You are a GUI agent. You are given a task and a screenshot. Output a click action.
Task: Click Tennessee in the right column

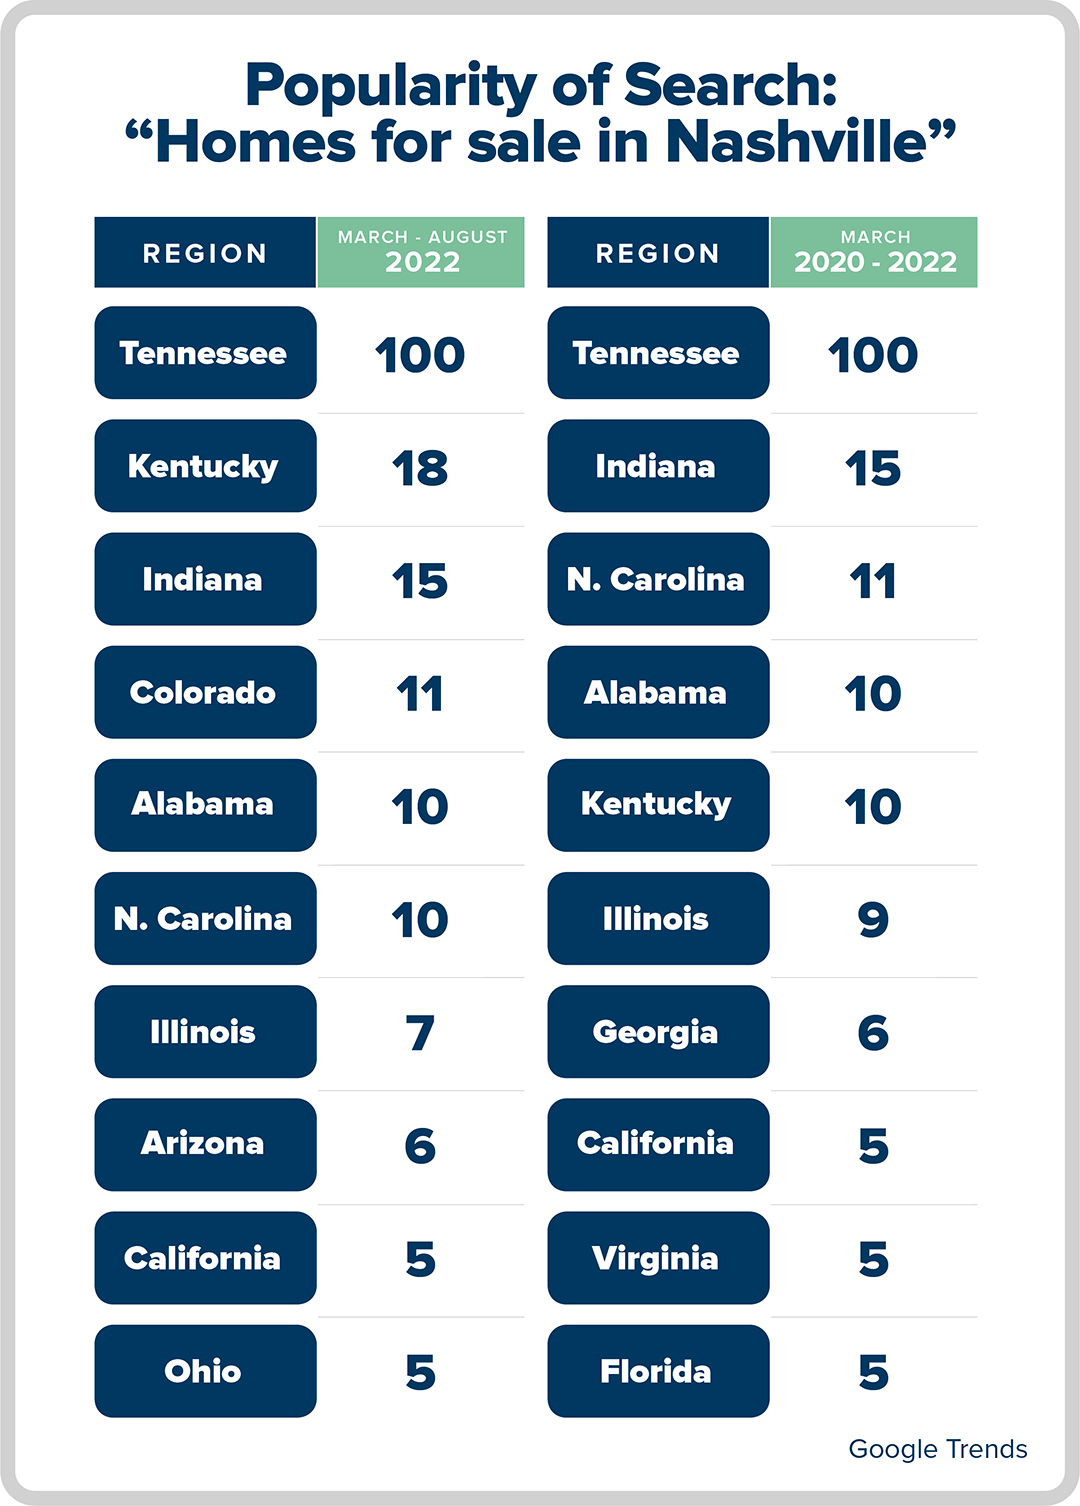point(658,353)
